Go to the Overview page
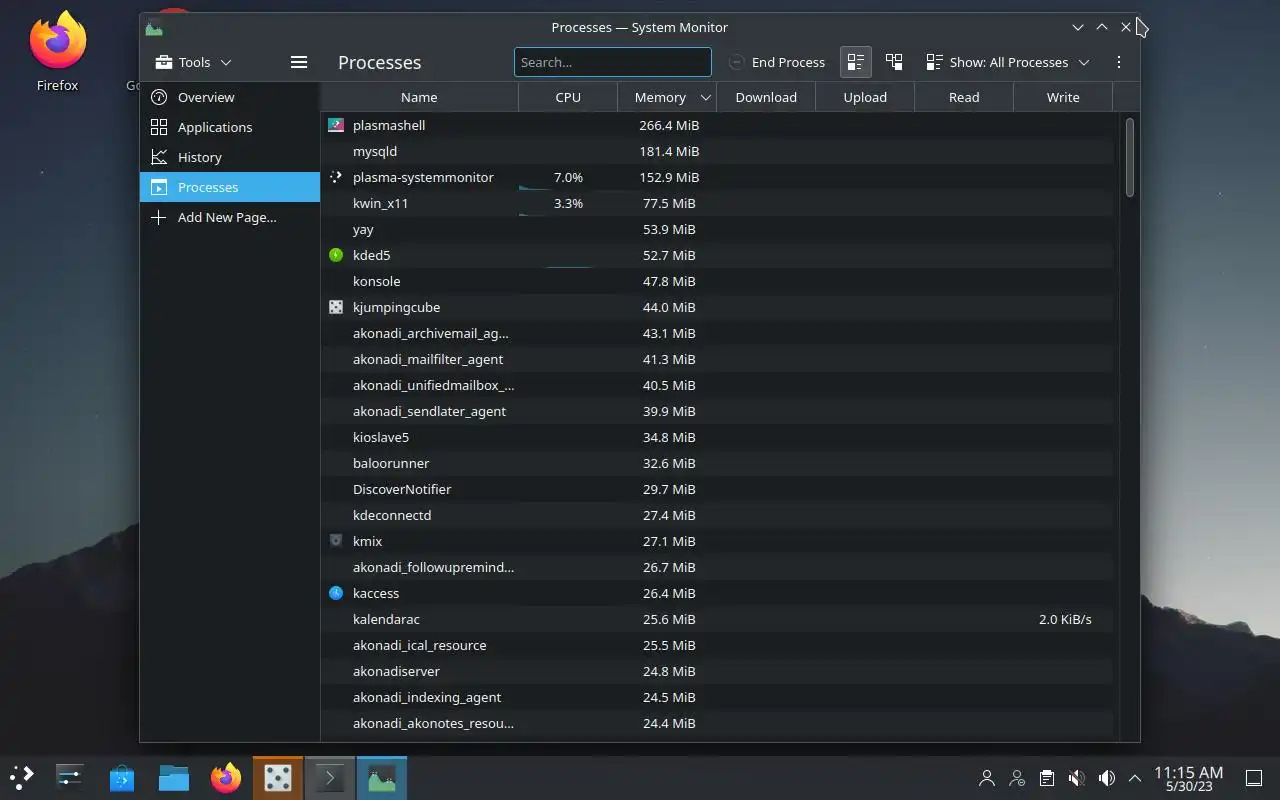The height and width of the screenshot is (800, 1280). click(x=230, y=97)
